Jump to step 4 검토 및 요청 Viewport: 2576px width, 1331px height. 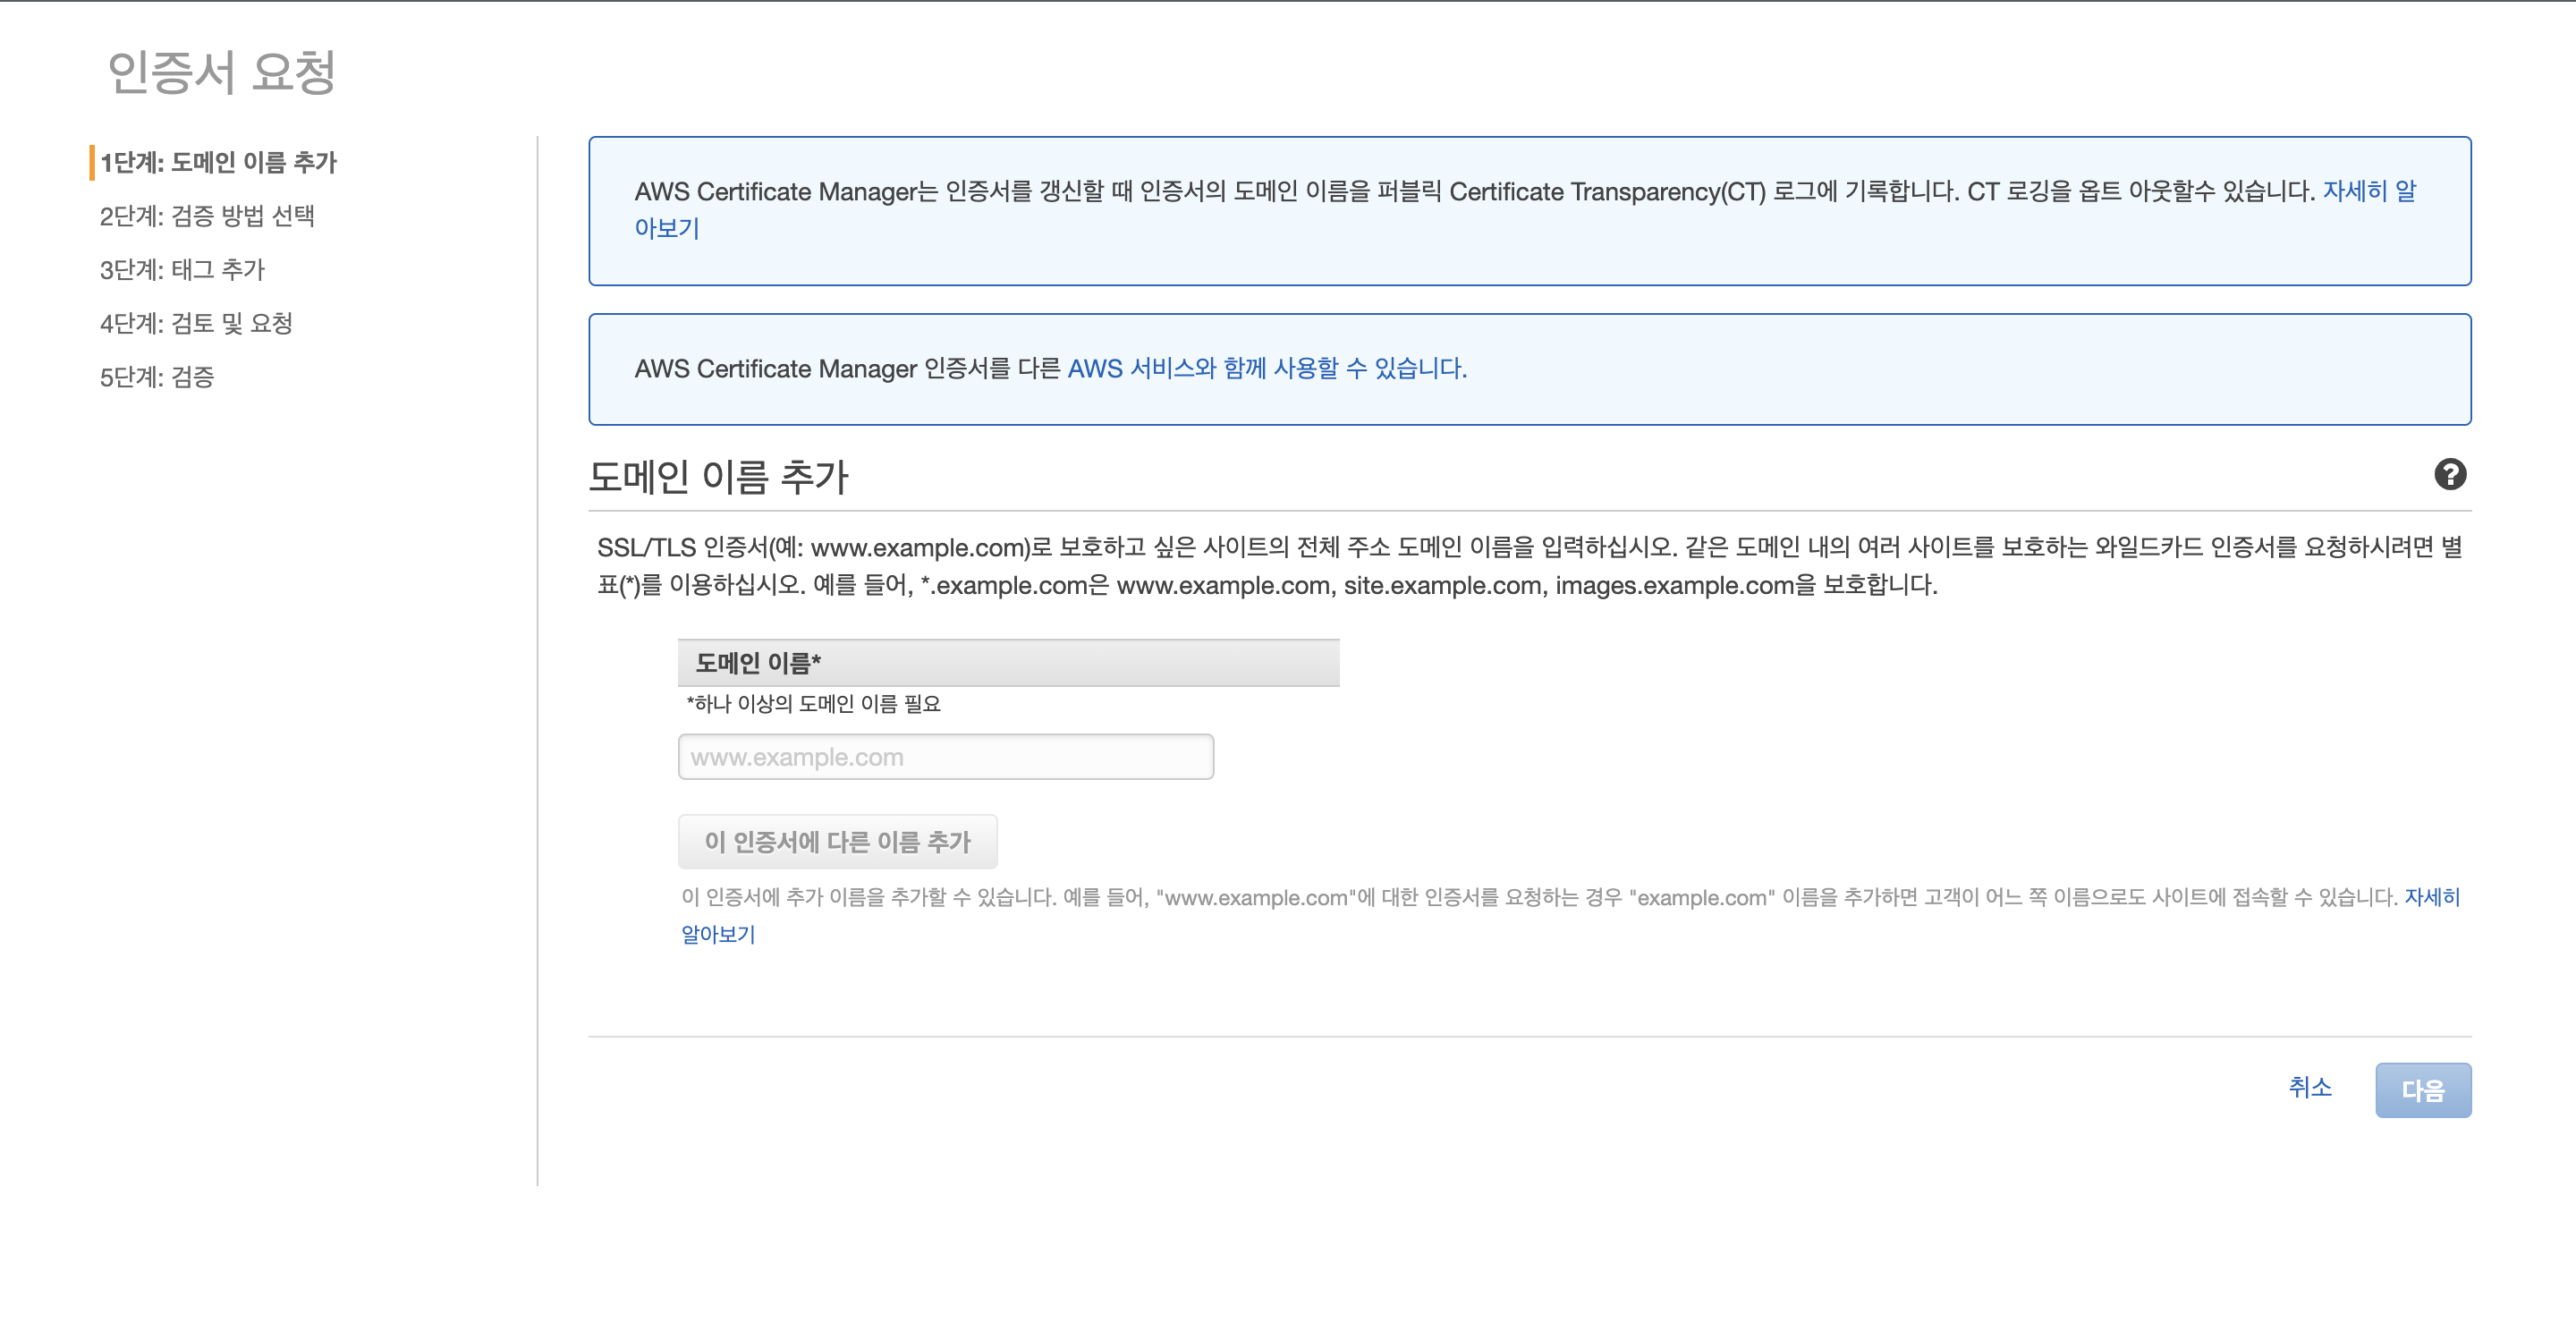click(x=196, y=323)
